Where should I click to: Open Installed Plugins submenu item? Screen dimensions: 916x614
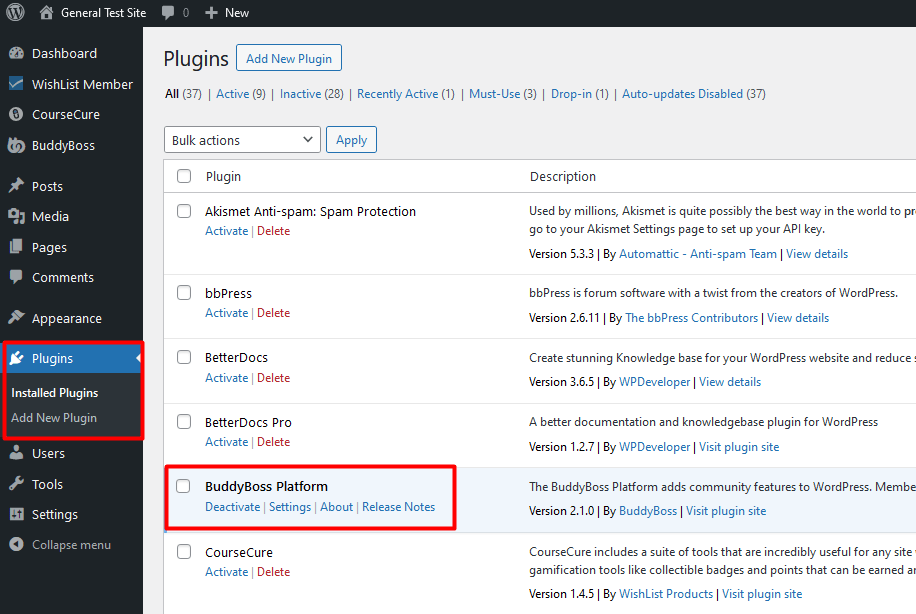[54, 393]
